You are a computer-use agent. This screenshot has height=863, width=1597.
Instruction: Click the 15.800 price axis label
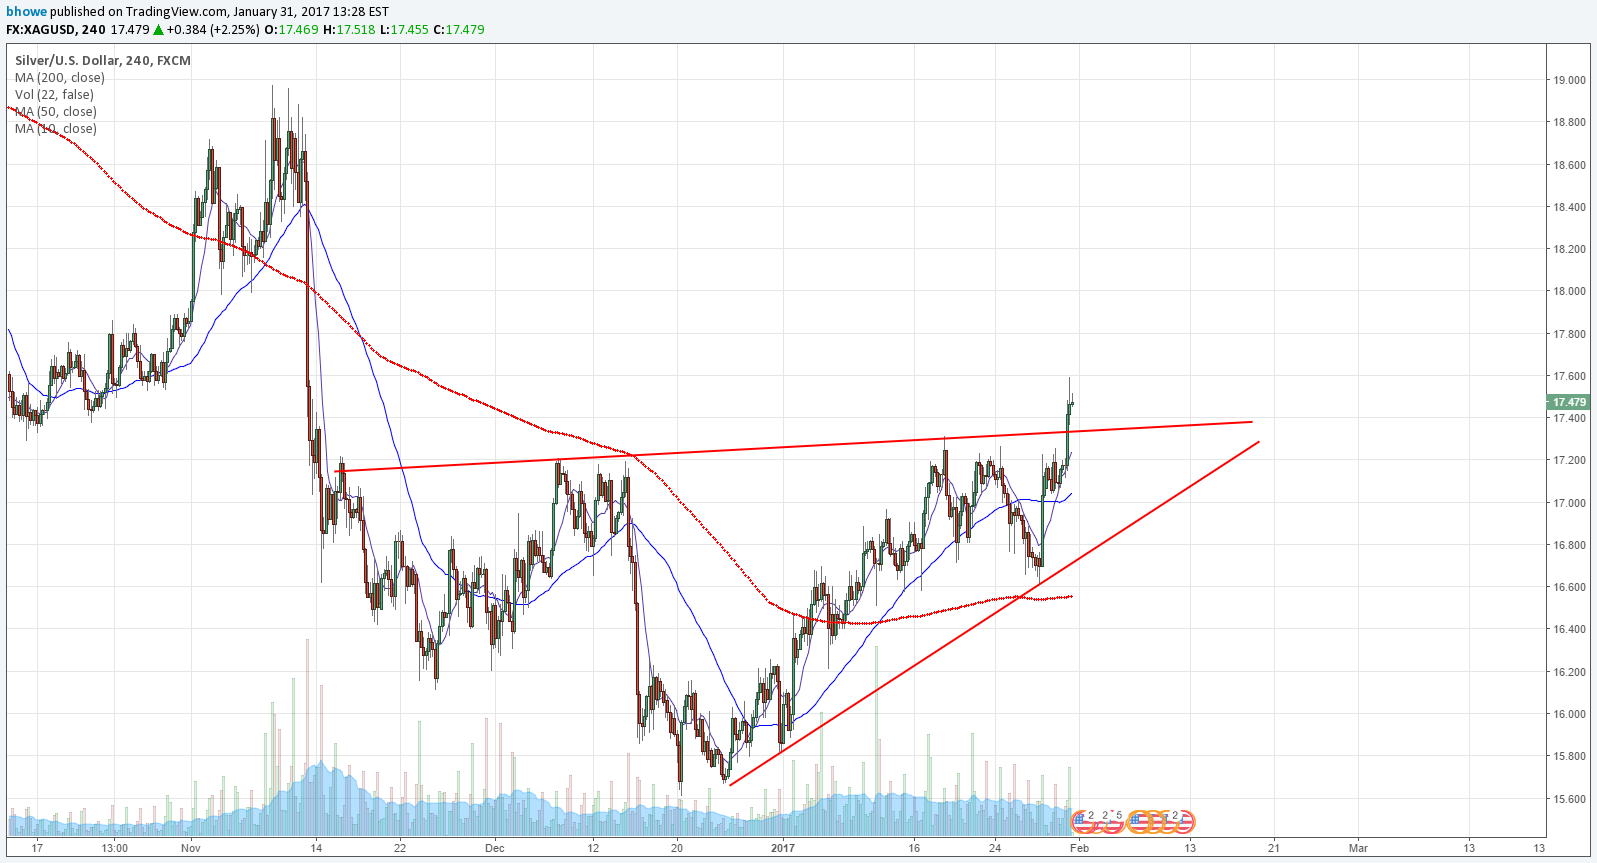pyautogui.click(x=1569, y=756)
